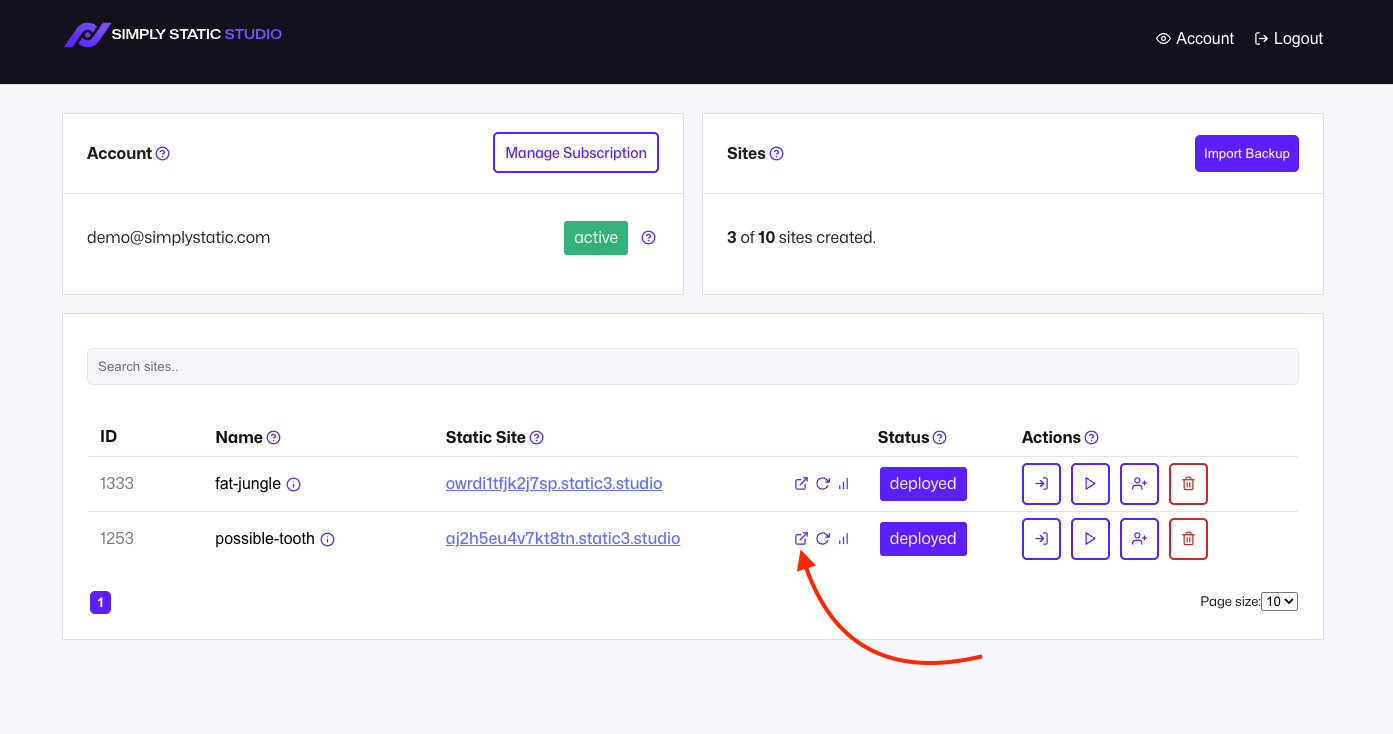Click the possible-tooth site name
Image resolution: width=1393 pixels, height=734 pixels.
pyautogui.click(x=265, y=539)
